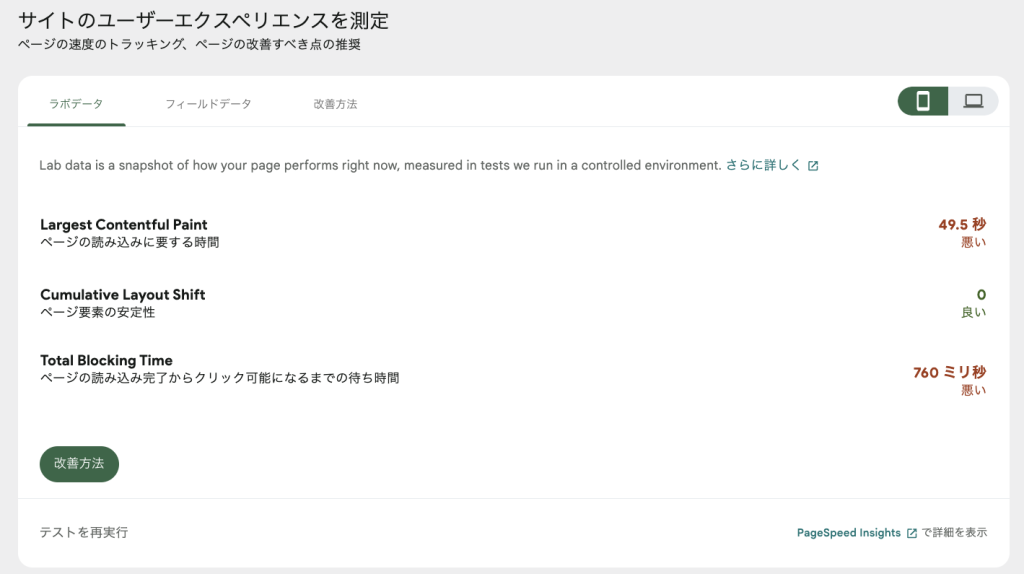This screenshot has width=1024, height=574.
Task: Click external icon next to PageSpeed Insights
Action: [x=912, y=534]
